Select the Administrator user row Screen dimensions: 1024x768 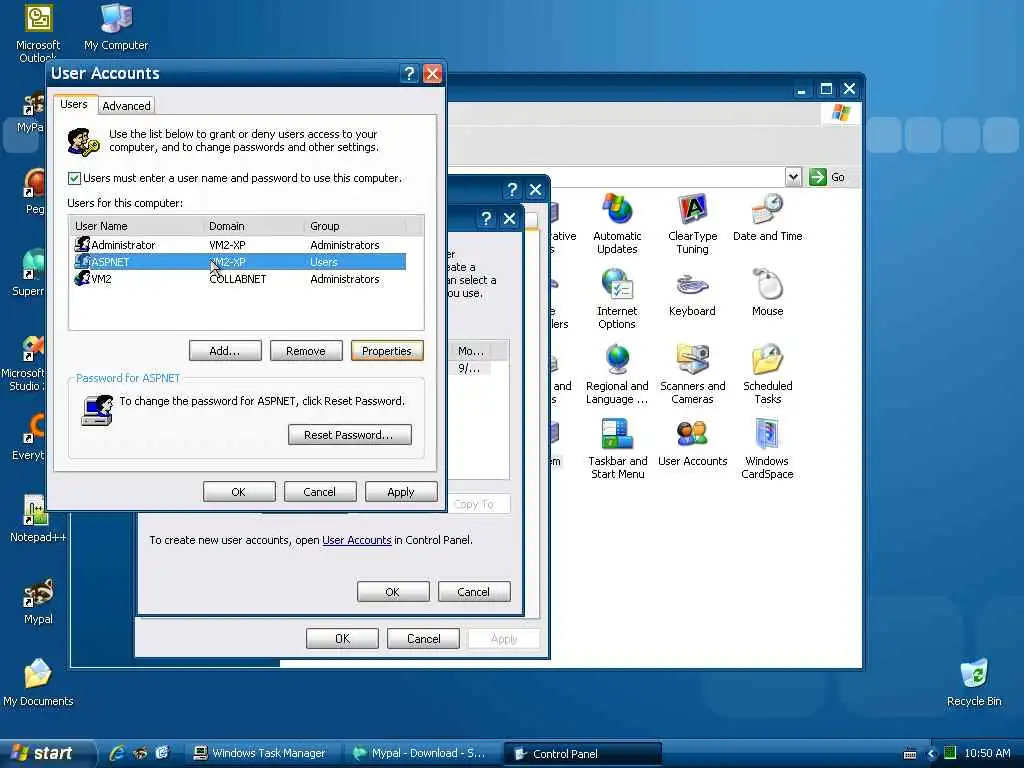pyautogui.click(x=240, y=245)
